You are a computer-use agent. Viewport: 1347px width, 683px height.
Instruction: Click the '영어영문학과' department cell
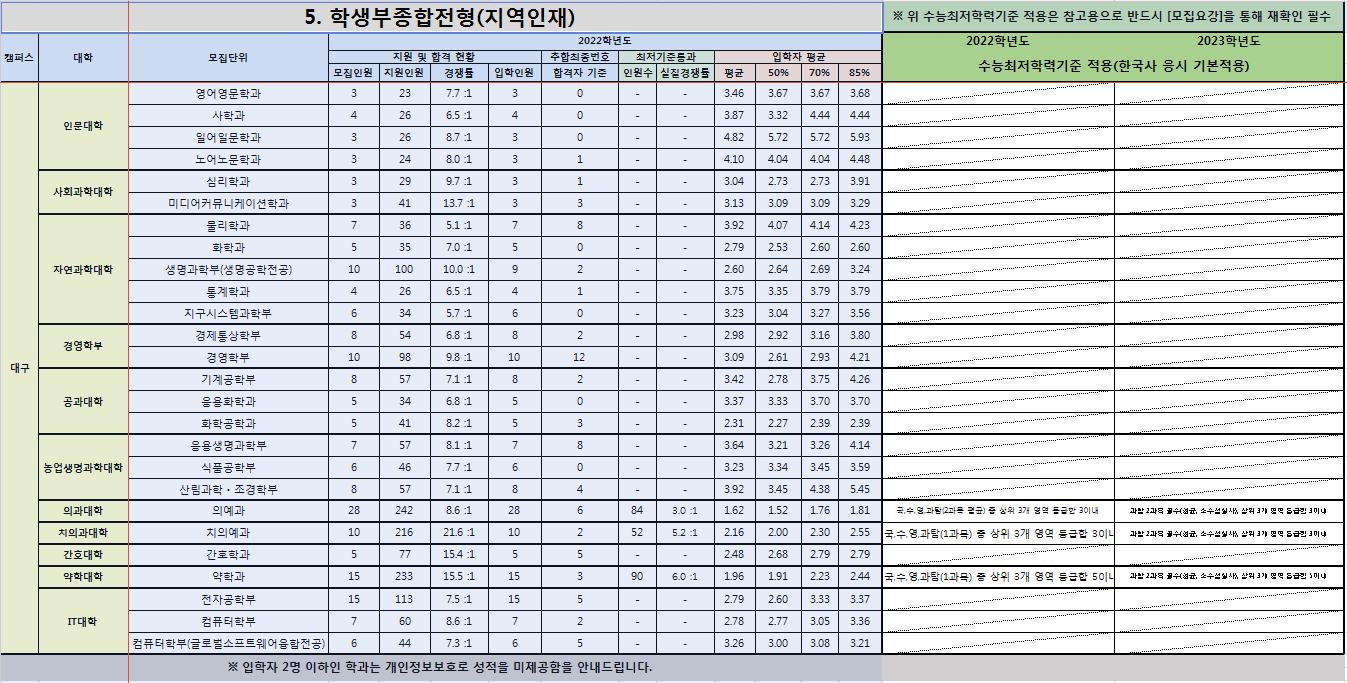[228, 93]
